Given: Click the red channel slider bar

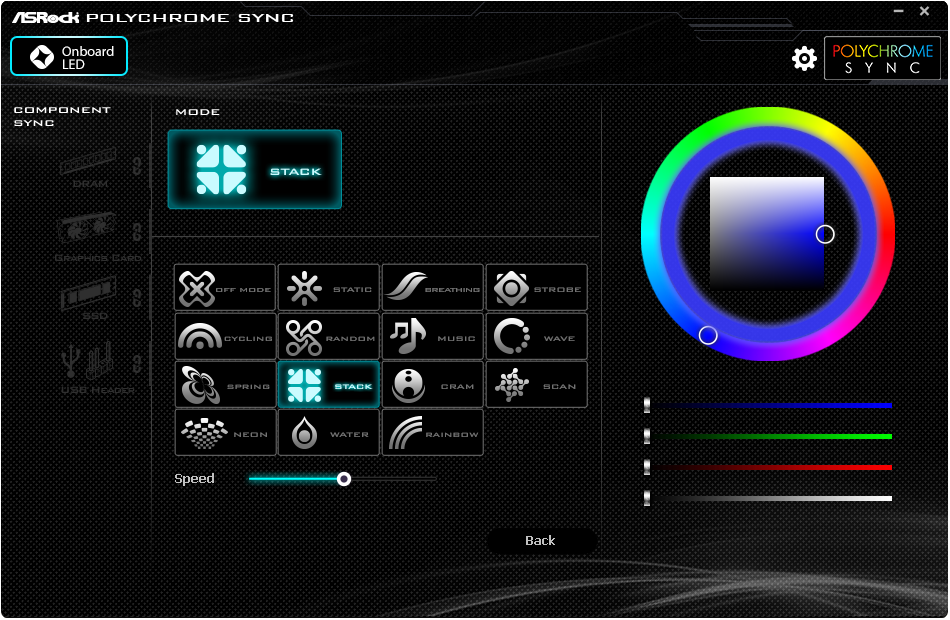Looking at the screenshot, I should pos(768,467).
